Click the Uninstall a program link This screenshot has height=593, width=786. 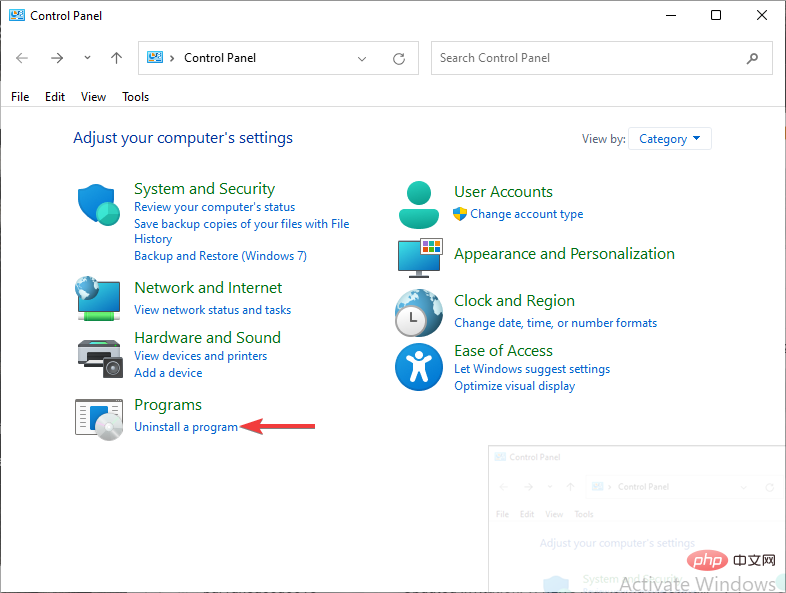coord(186,427)
